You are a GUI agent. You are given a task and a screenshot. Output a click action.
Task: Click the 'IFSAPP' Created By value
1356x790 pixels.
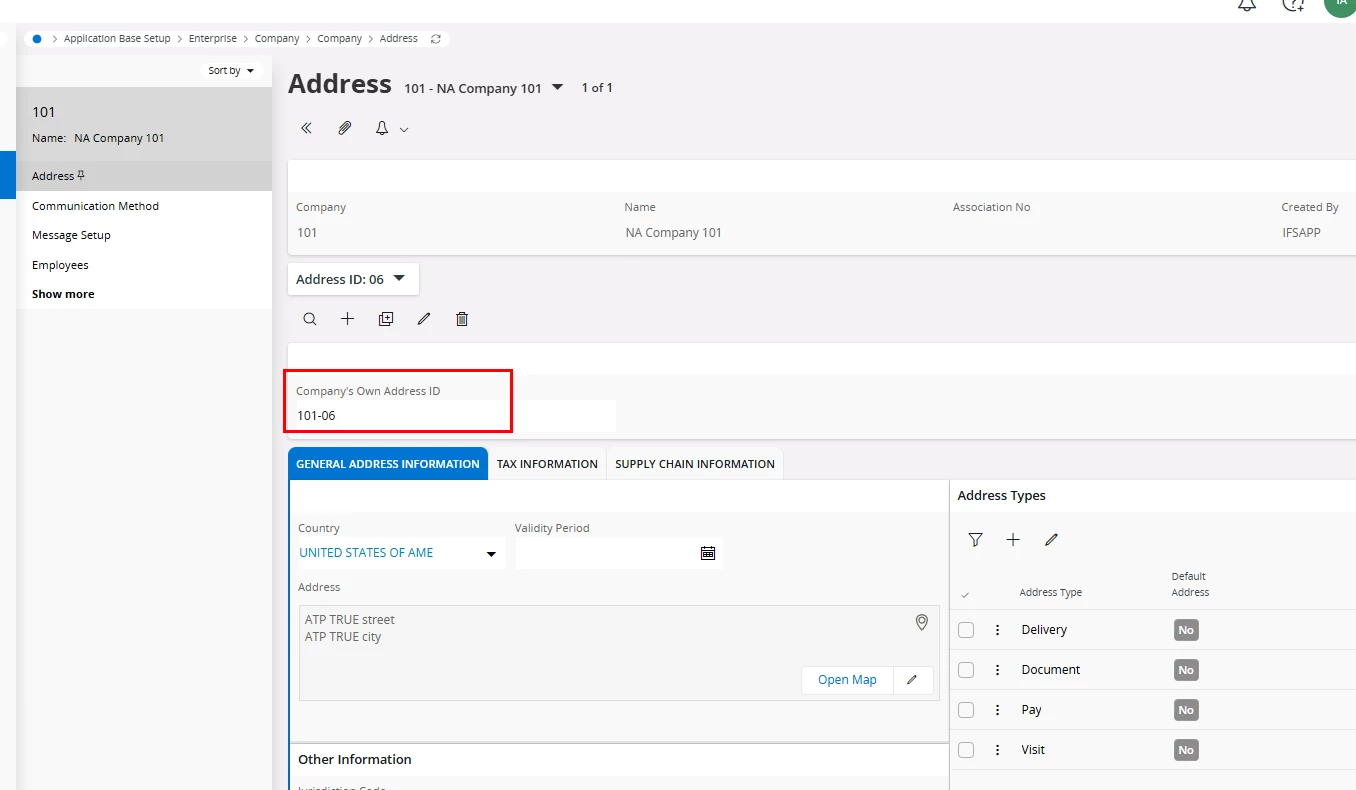click(x=1301, y=233)
